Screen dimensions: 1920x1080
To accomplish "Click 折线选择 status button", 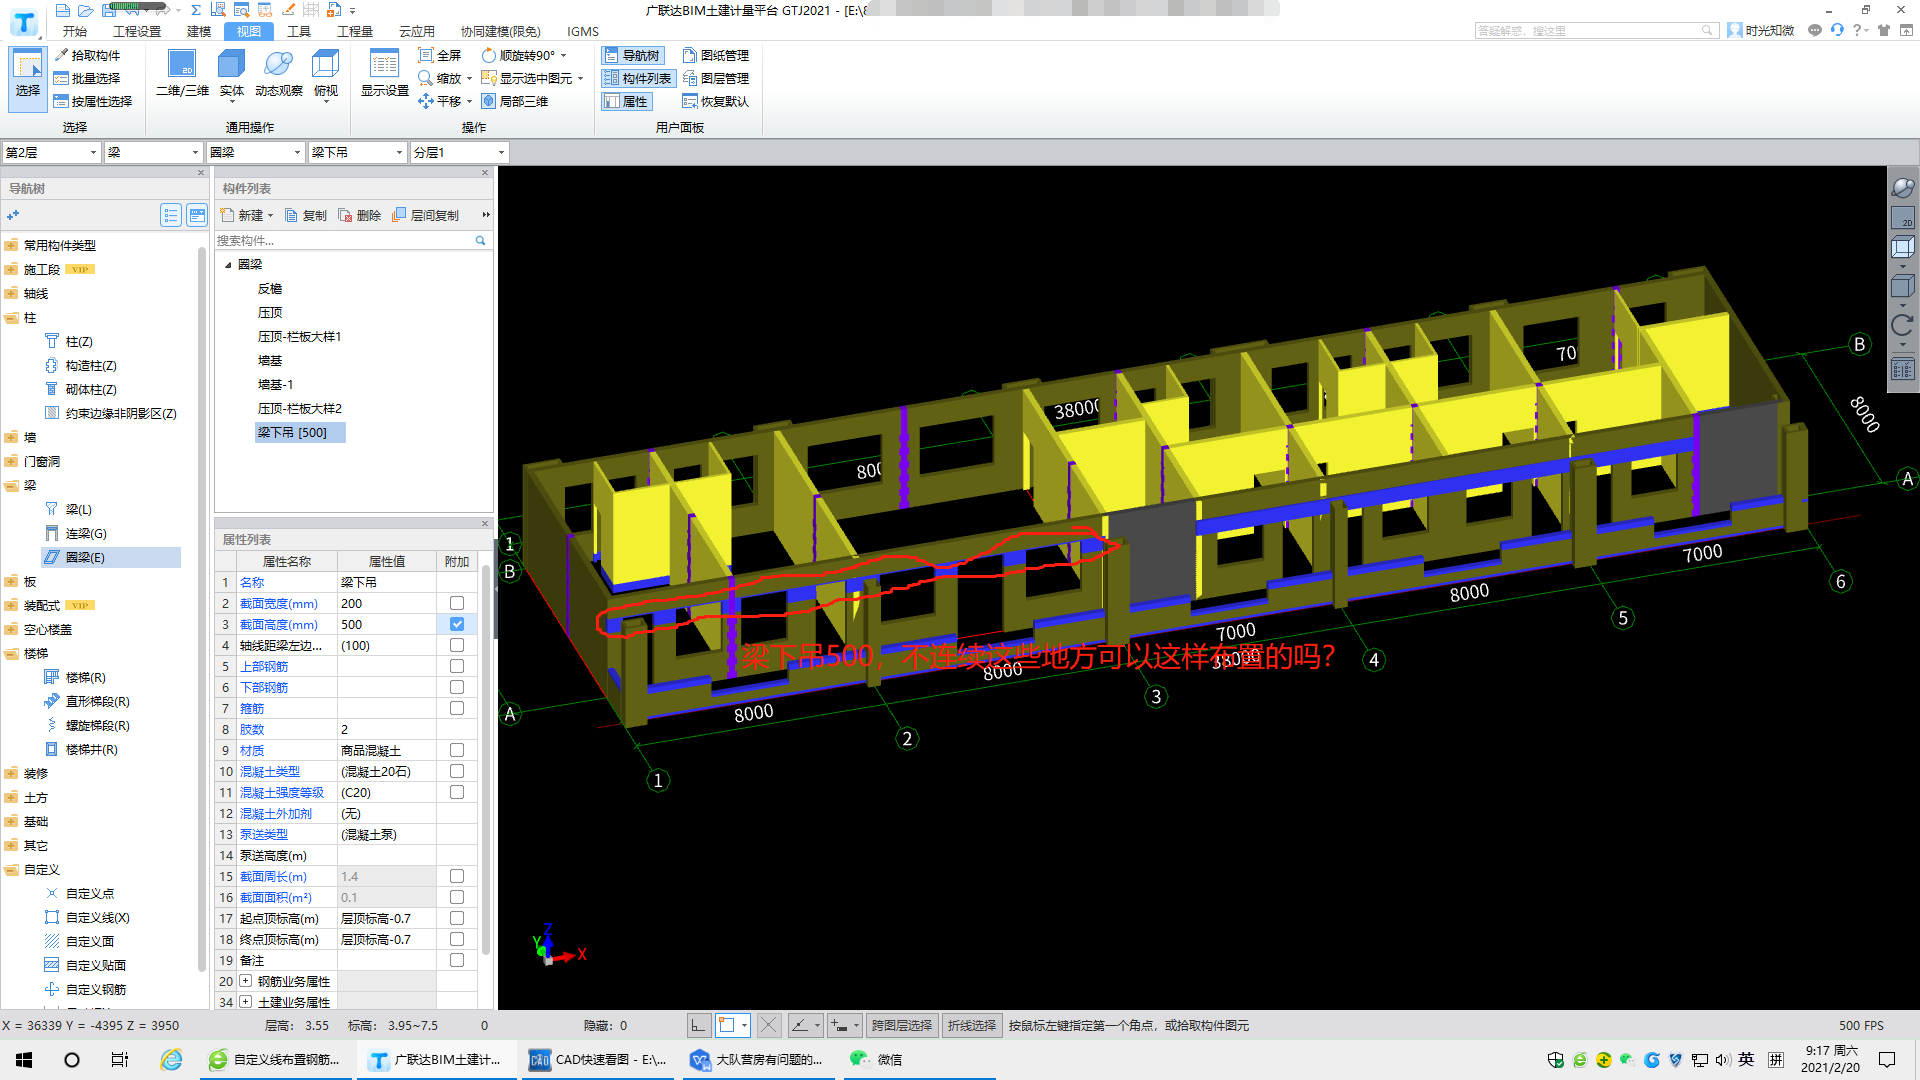I will pos(972,1025).
